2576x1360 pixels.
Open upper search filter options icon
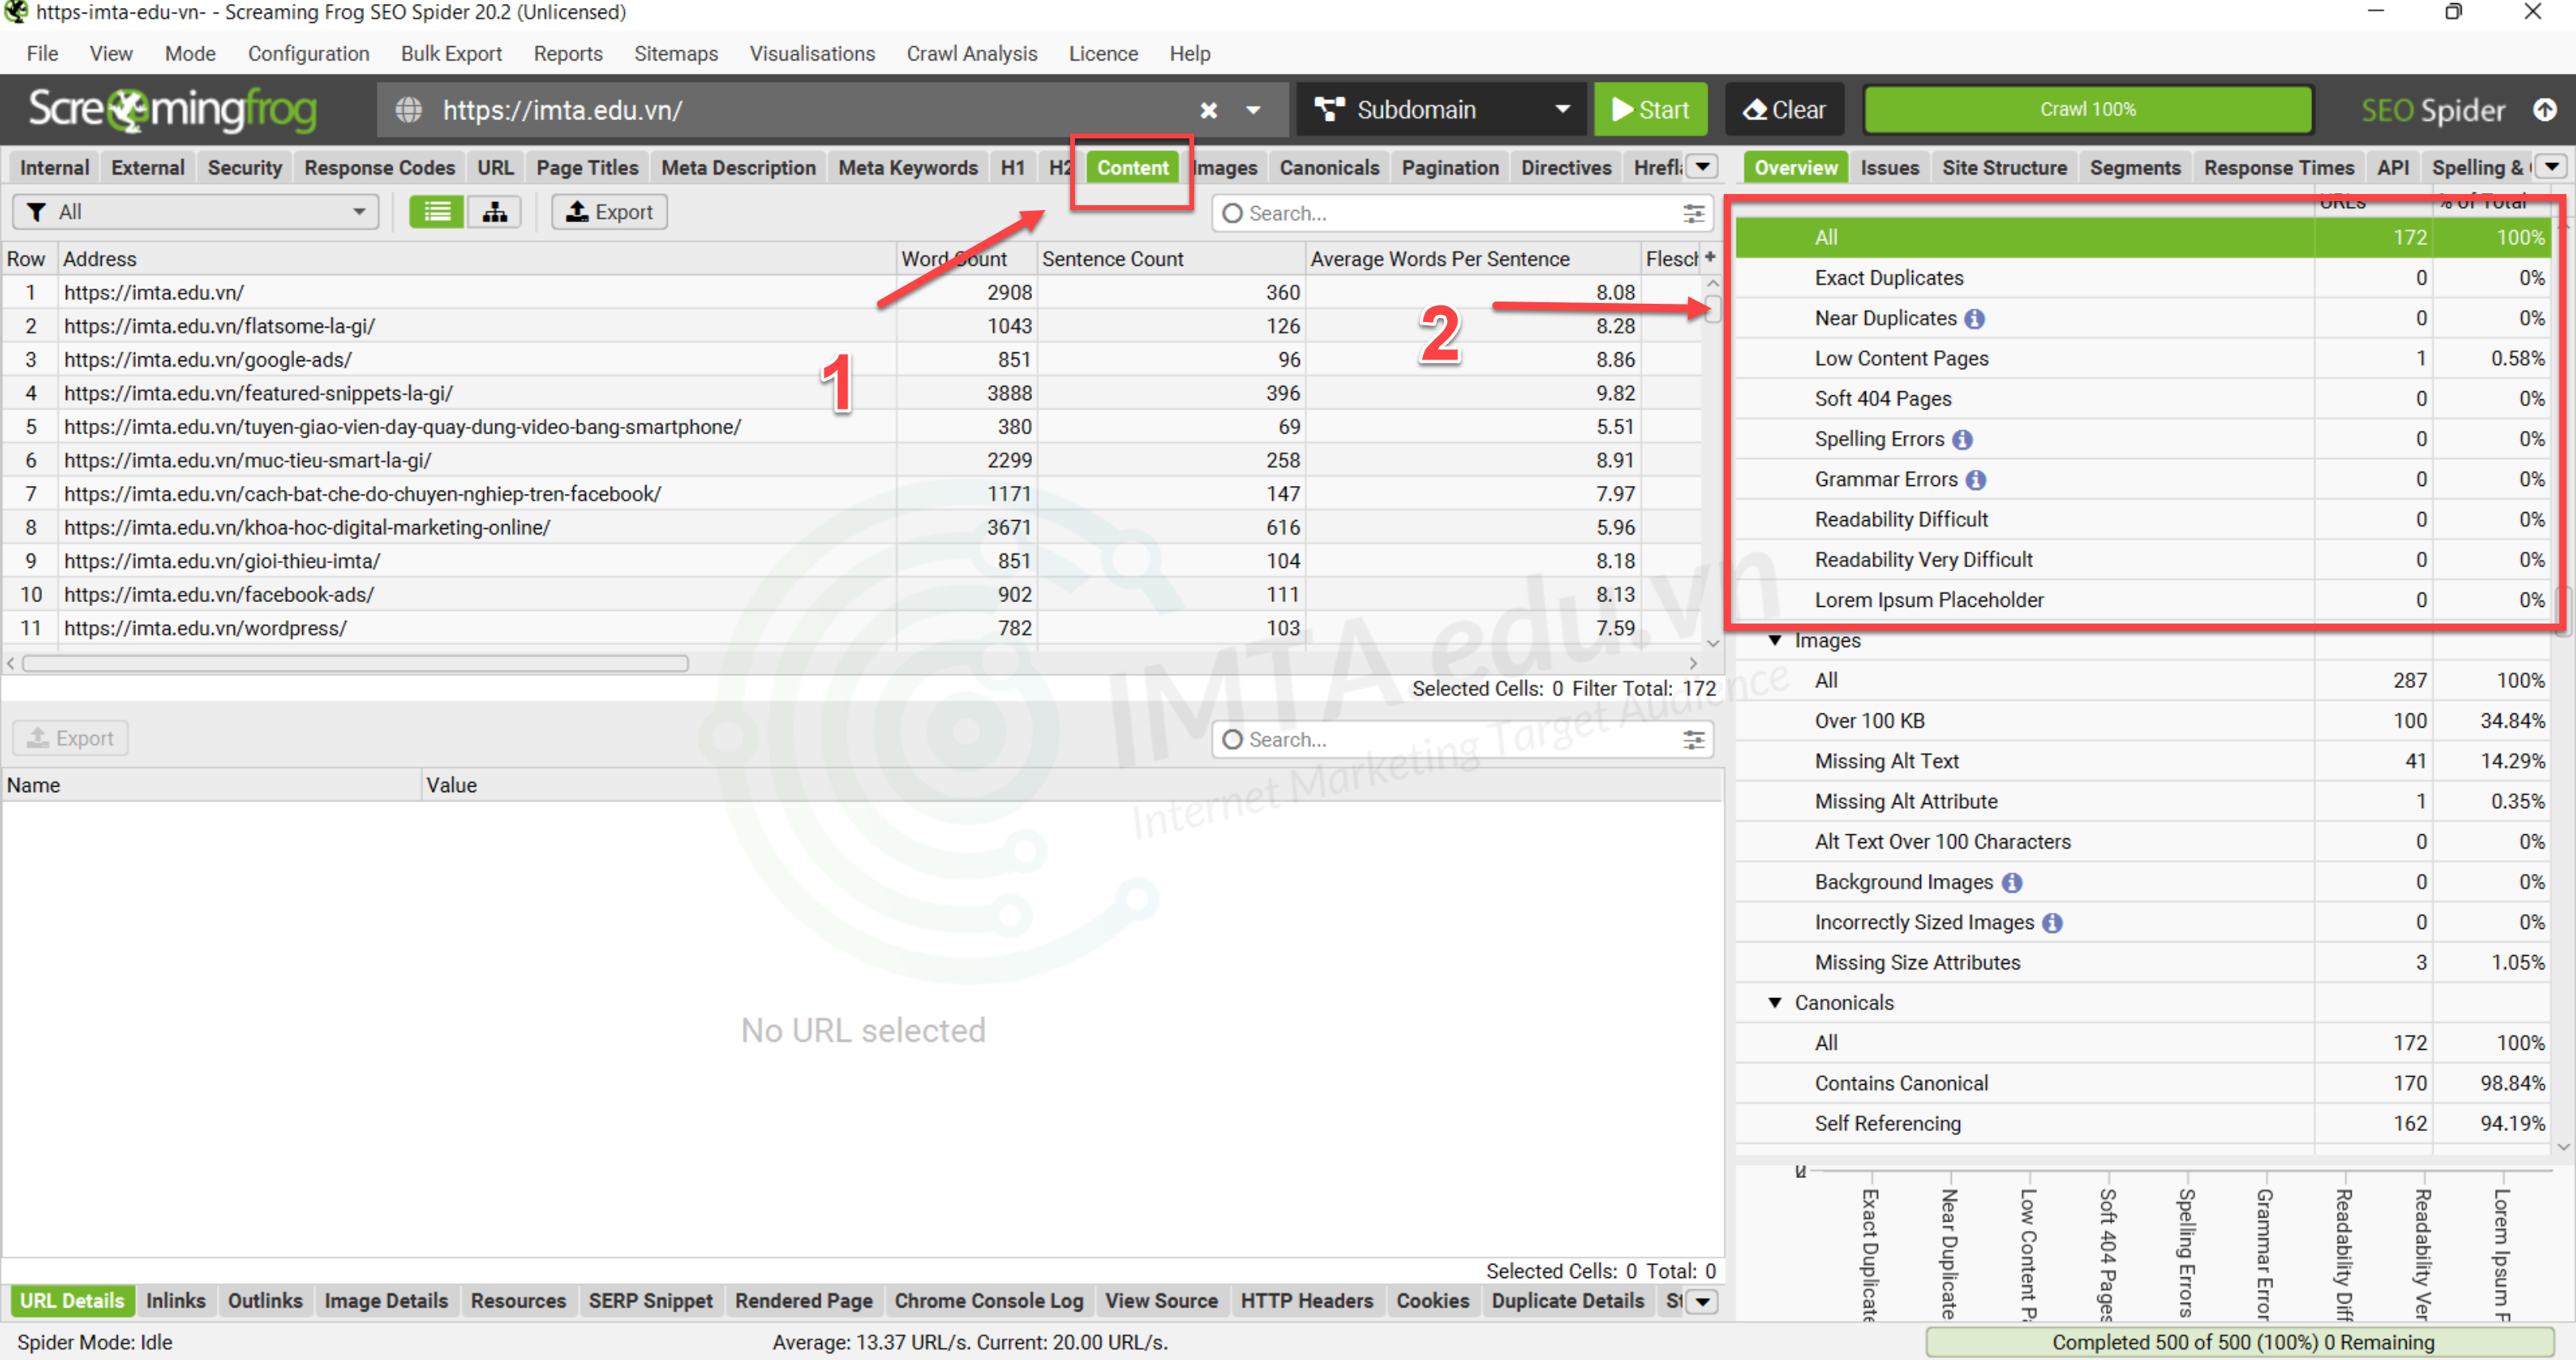click(1693, 213)
